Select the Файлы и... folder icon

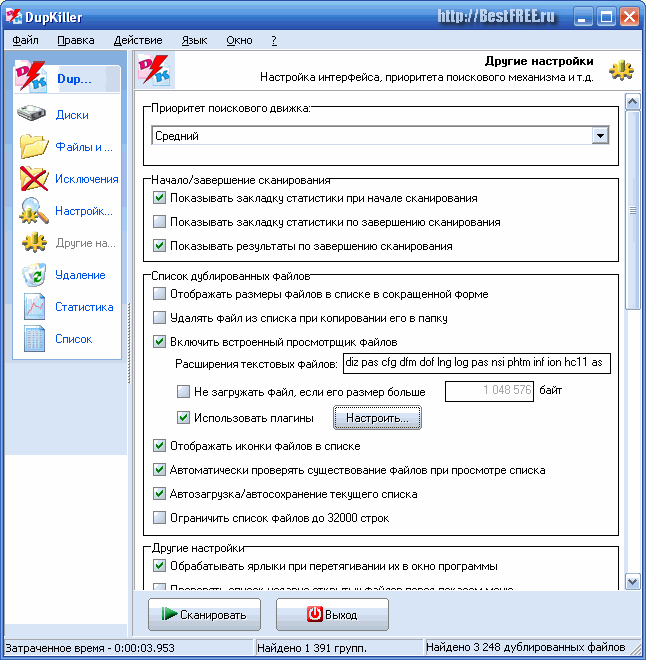(x=34, y=146)
